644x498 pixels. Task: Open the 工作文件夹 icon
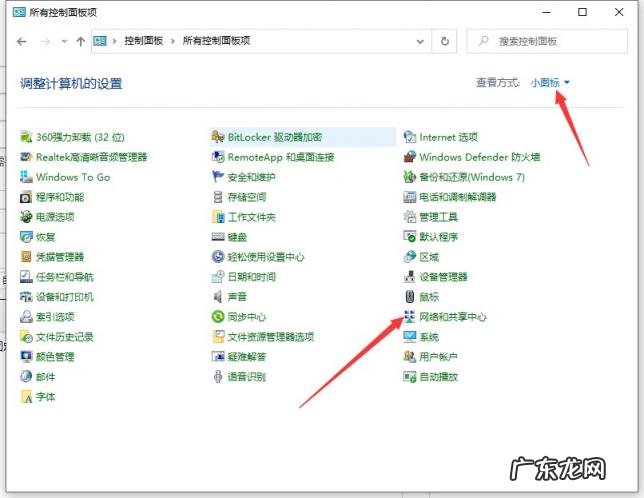[218, 217]
